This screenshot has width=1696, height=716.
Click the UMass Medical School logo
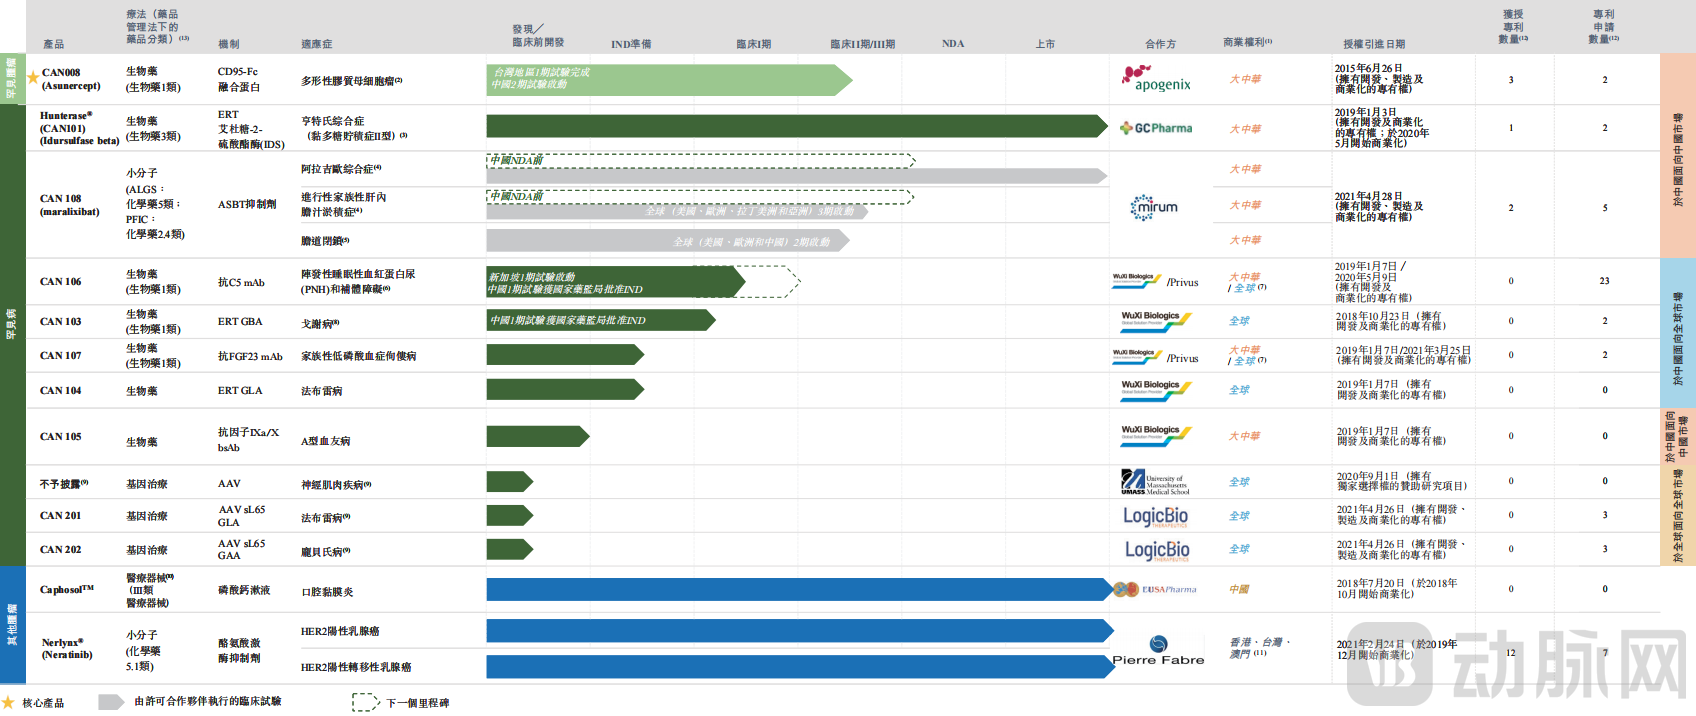(x=1155, y=482)
